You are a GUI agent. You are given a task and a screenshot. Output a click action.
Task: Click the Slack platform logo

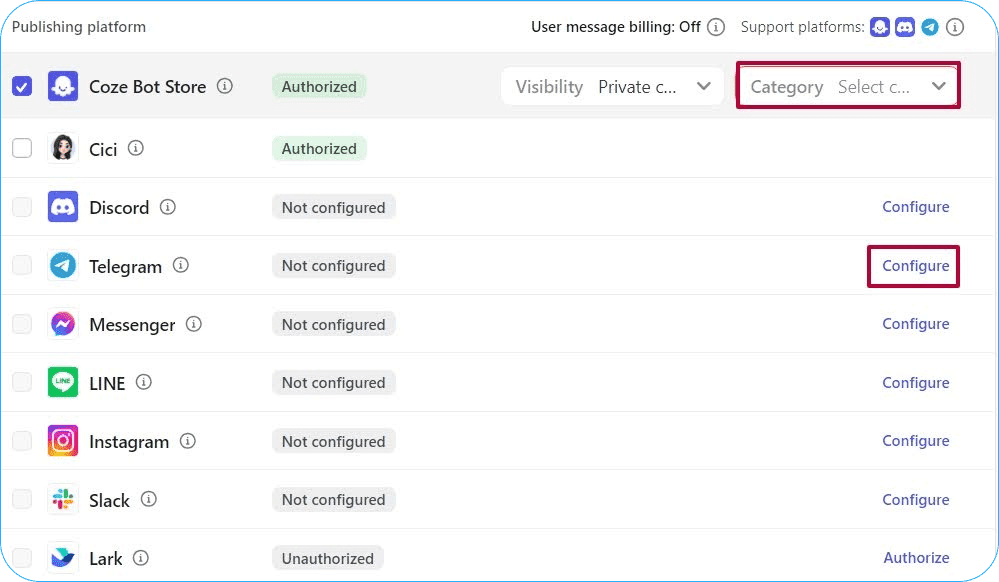[62, 500]
